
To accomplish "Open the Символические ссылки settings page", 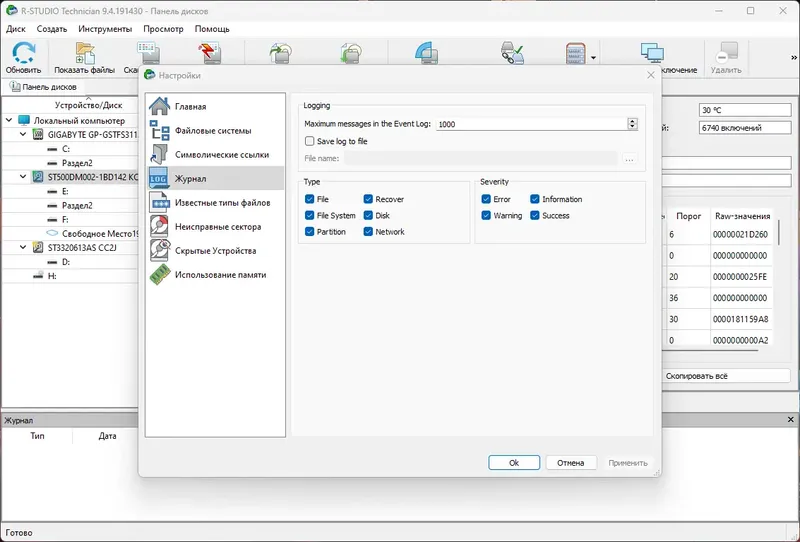I will click(215, 155).
